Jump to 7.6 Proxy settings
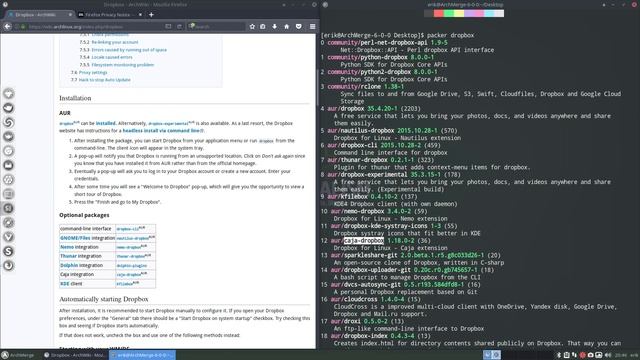The width and height of the screenshot is (640, 360). [93, 72]
